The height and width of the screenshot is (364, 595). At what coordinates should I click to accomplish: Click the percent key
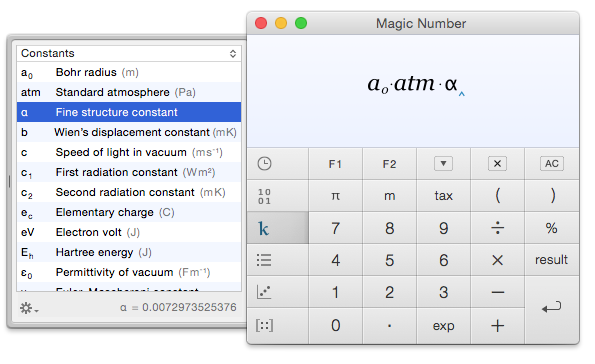click(x=552, y=228)
